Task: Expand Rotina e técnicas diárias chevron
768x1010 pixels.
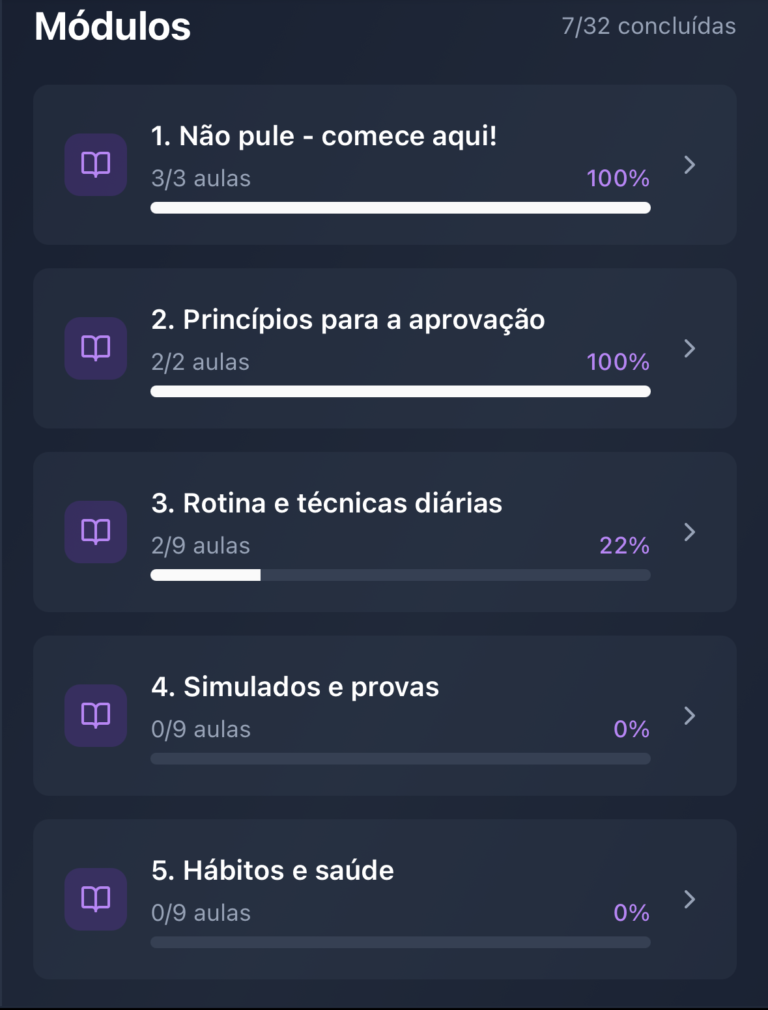Action: [689, 532]
